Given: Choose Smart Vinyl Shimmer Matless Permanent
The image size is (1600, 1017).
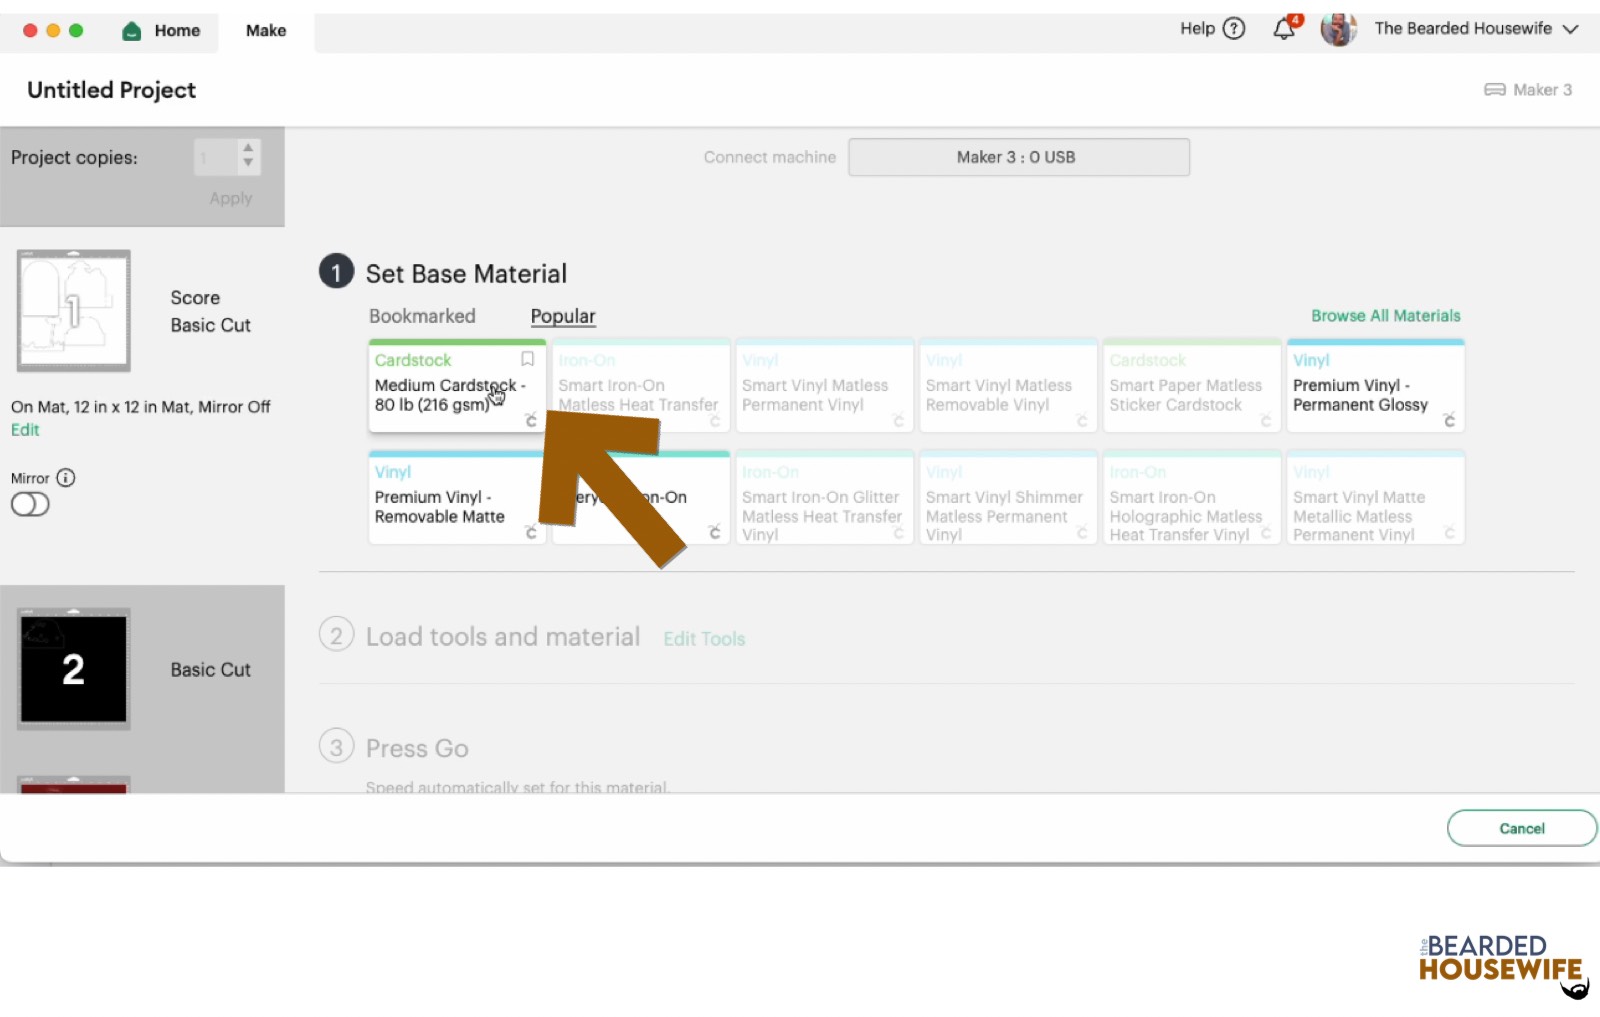Looking at the screenshot, I should coord(1008,498).
